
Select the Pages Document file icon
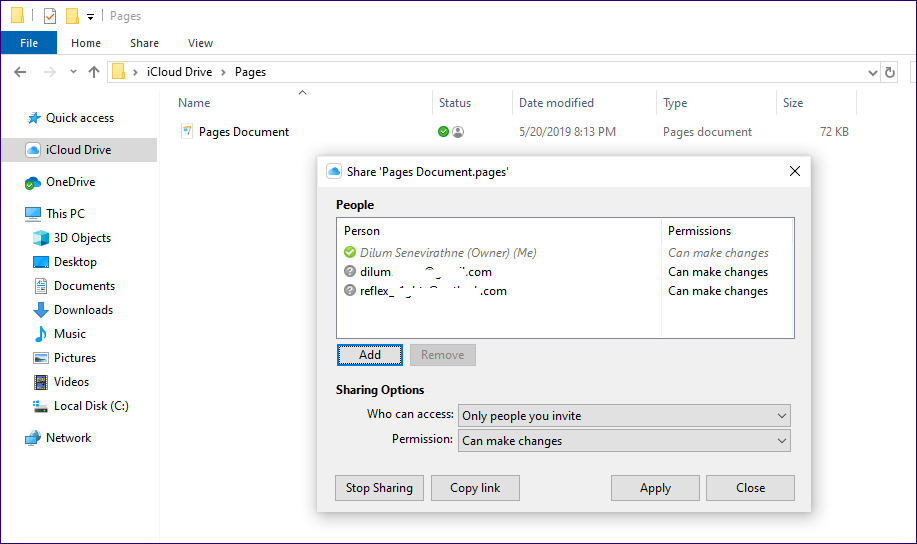187,131
